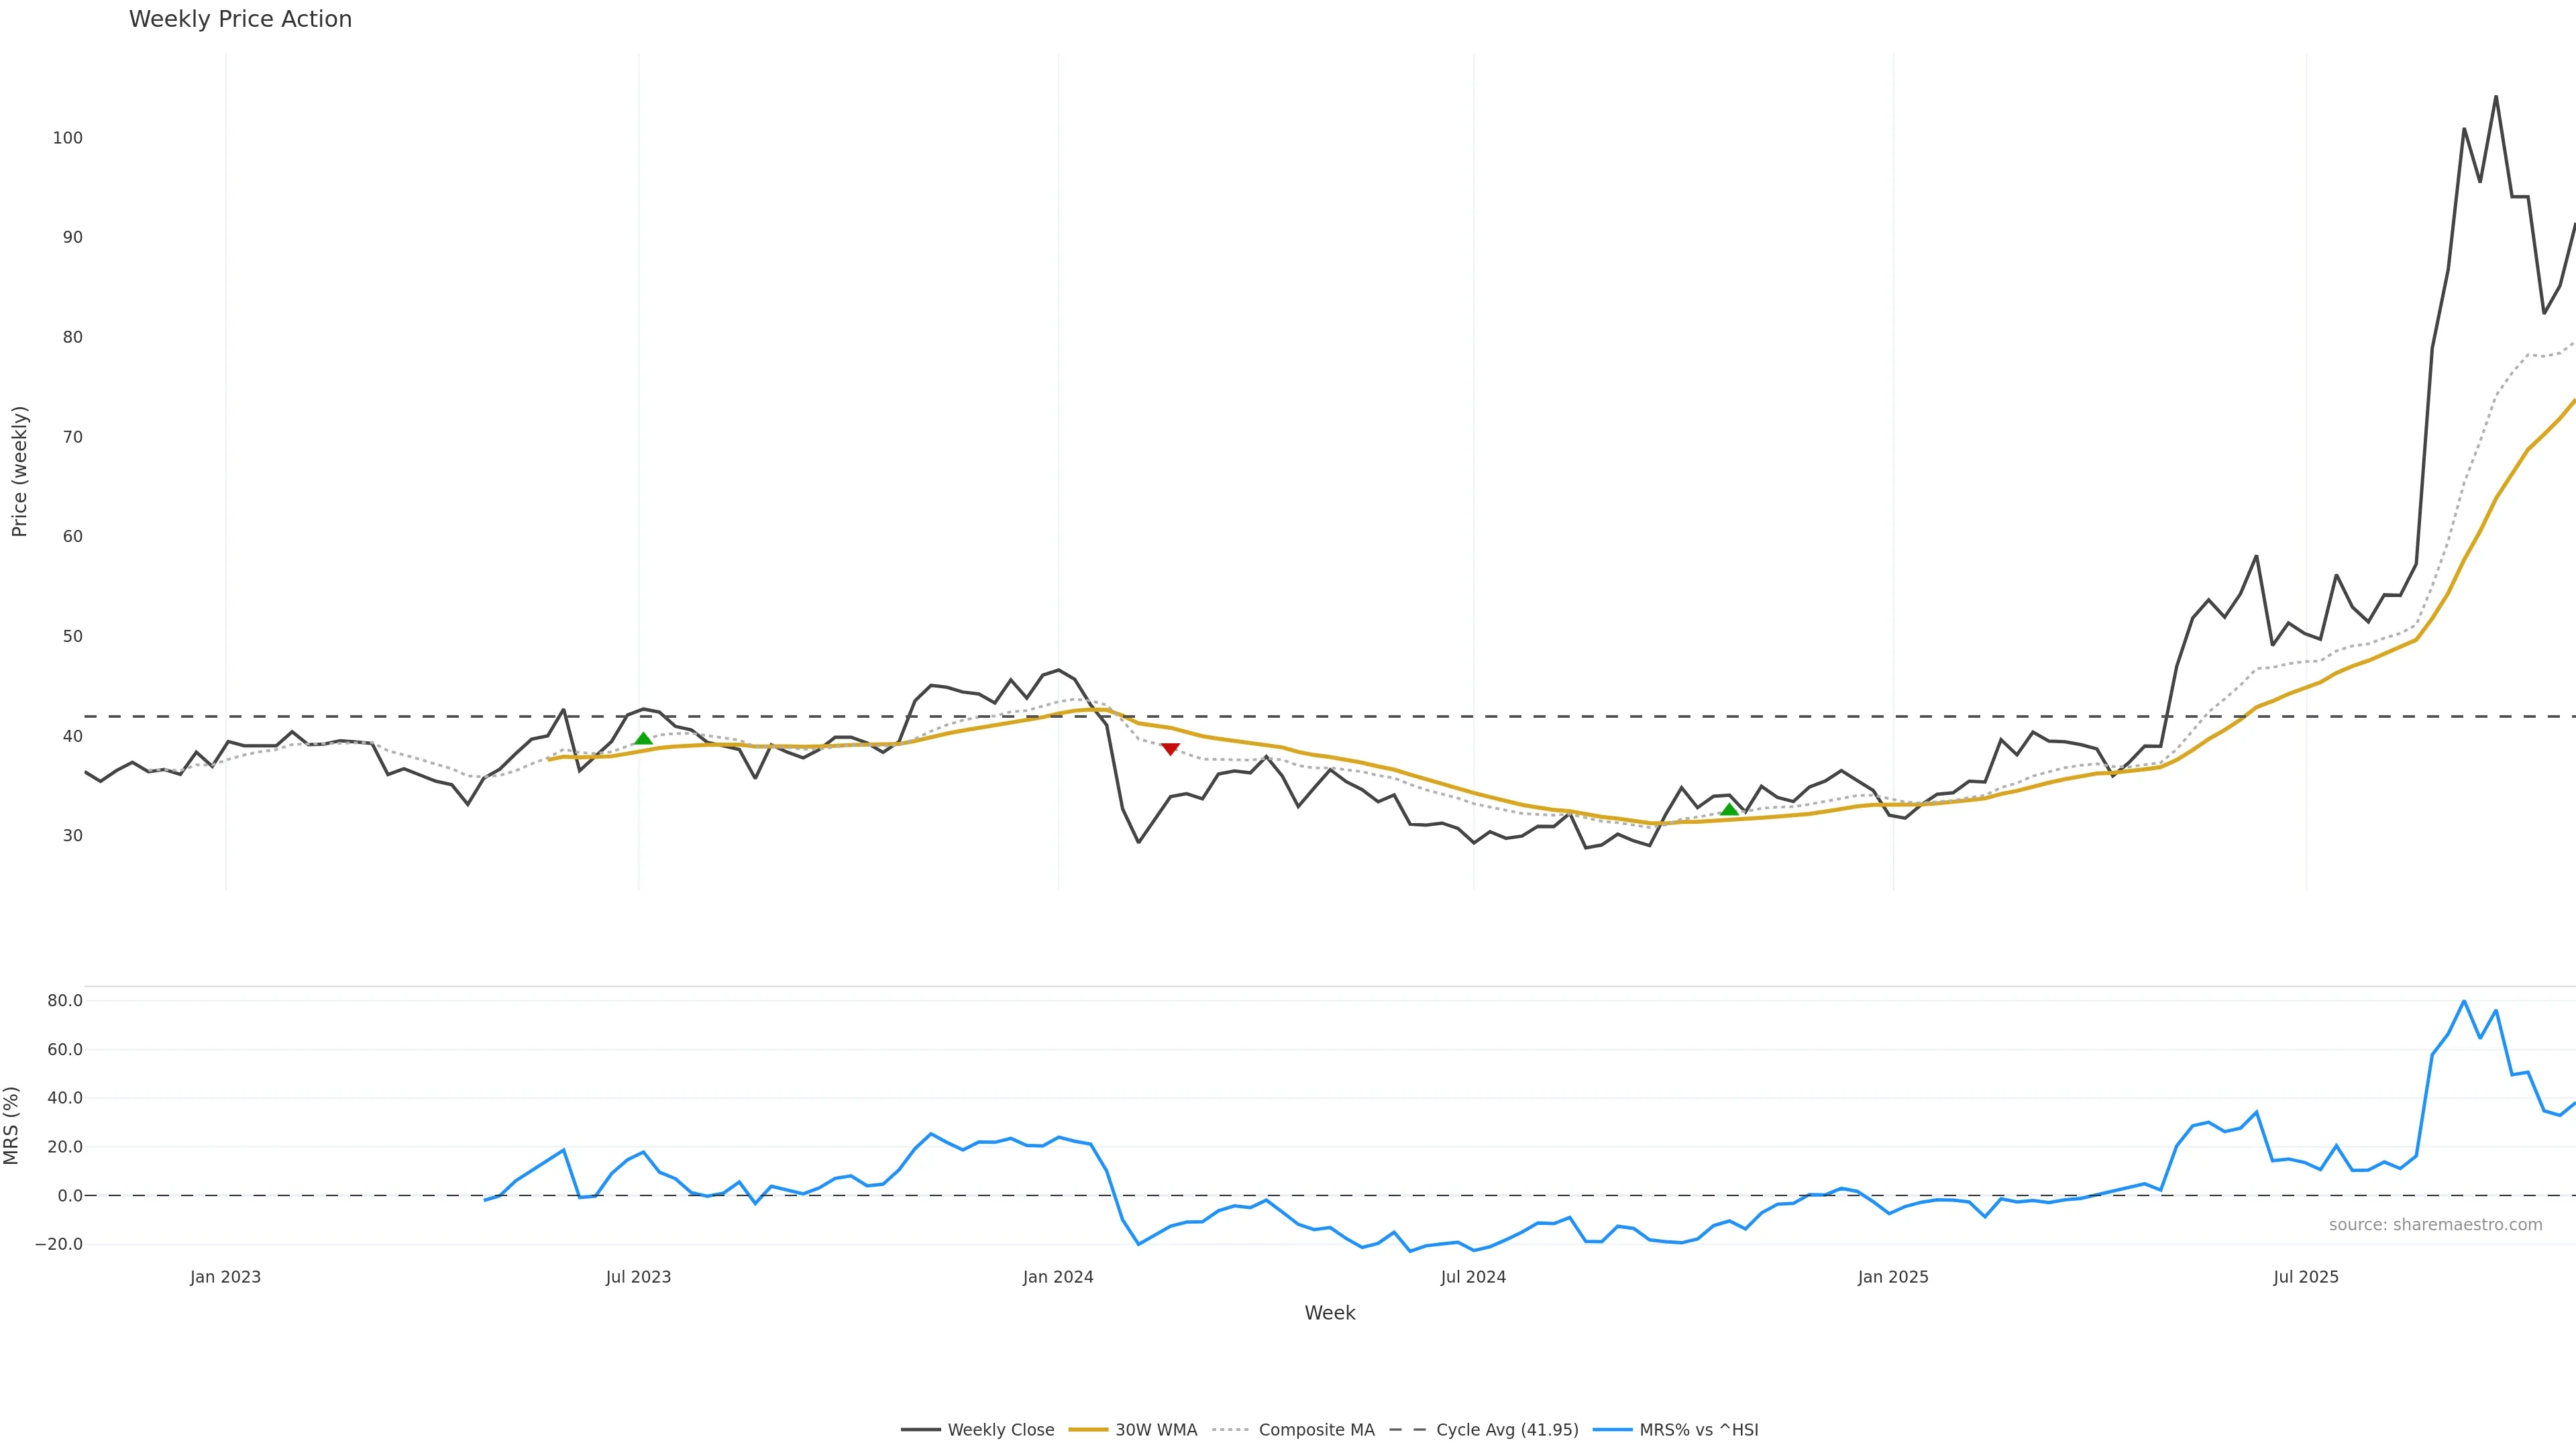Click the MRS (%) y-axis title
This screenshot has height=1449, width=2576.
point(12,1125)
